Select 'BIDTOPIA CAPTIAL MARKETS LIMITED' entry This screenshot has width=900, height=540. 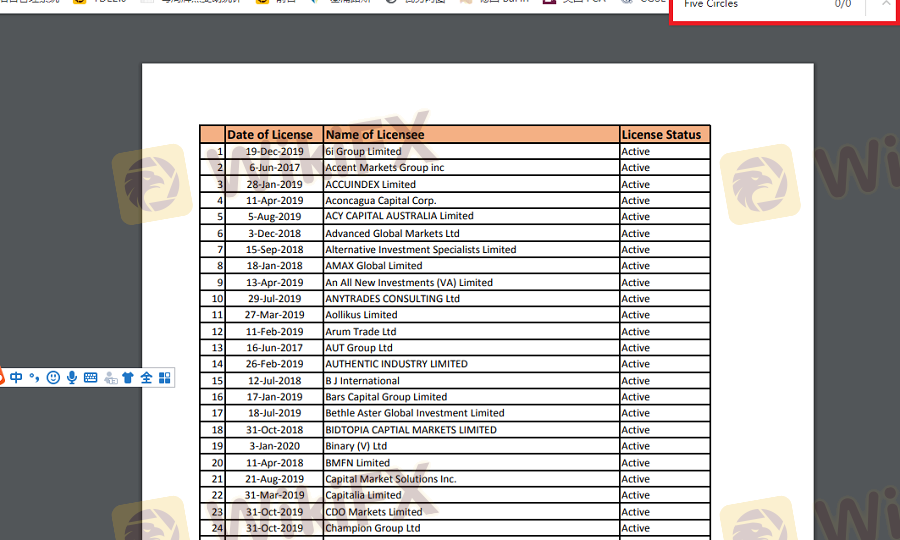(411, 430)
